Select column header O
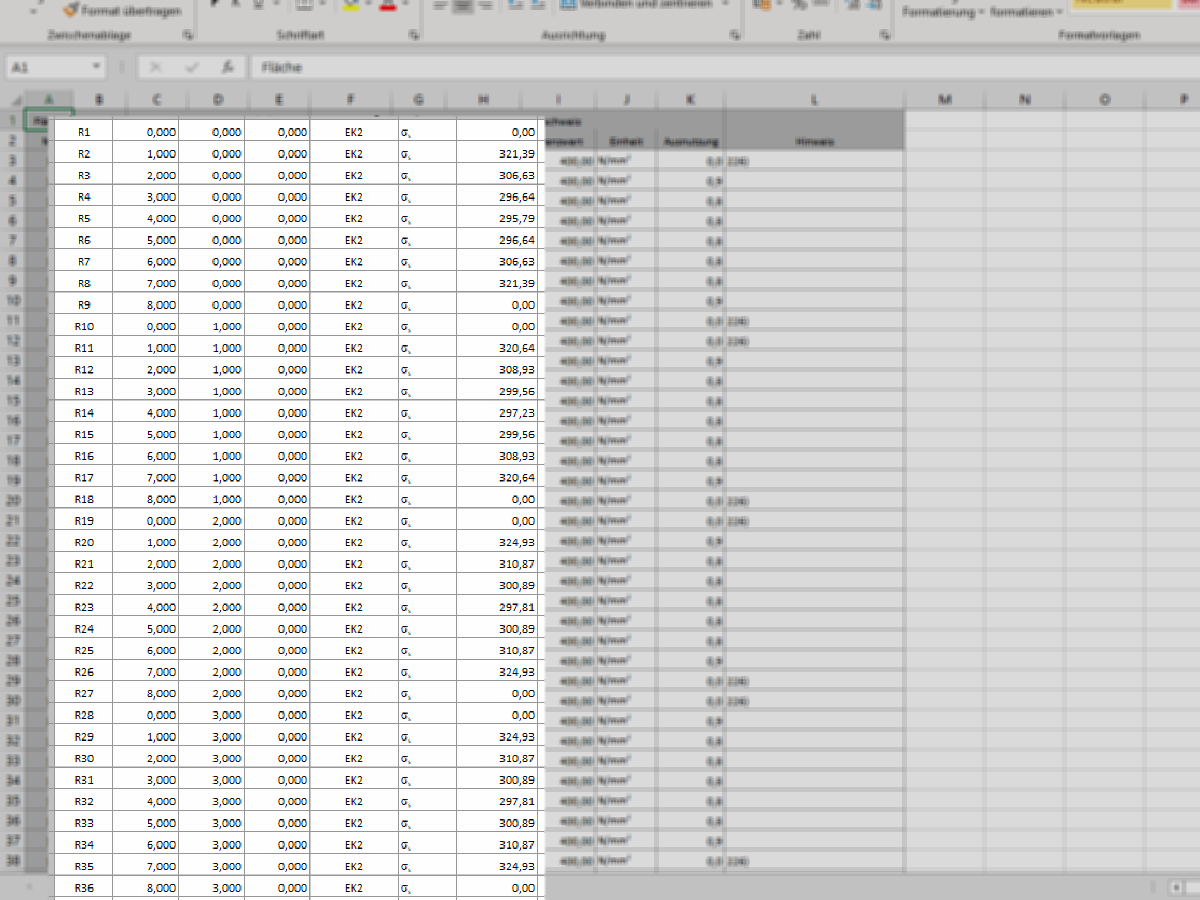Screen dimensions: 1200x900 (1105, 99)
